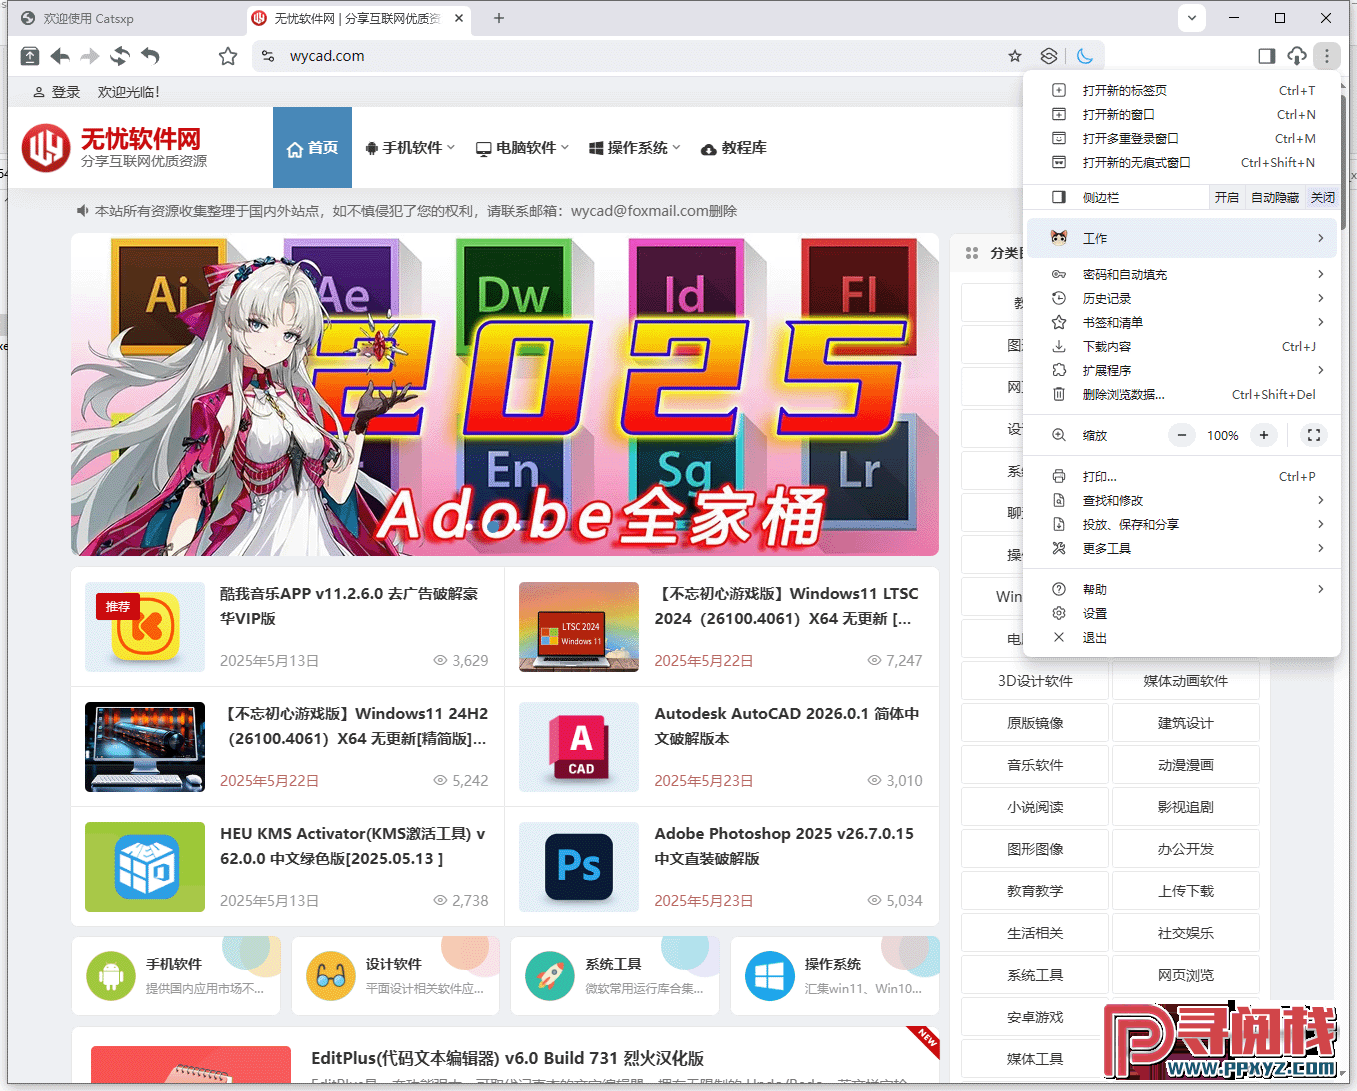Expand 更多工具 submenu
The image size is (1357, 1091).
coord(1182,548)
